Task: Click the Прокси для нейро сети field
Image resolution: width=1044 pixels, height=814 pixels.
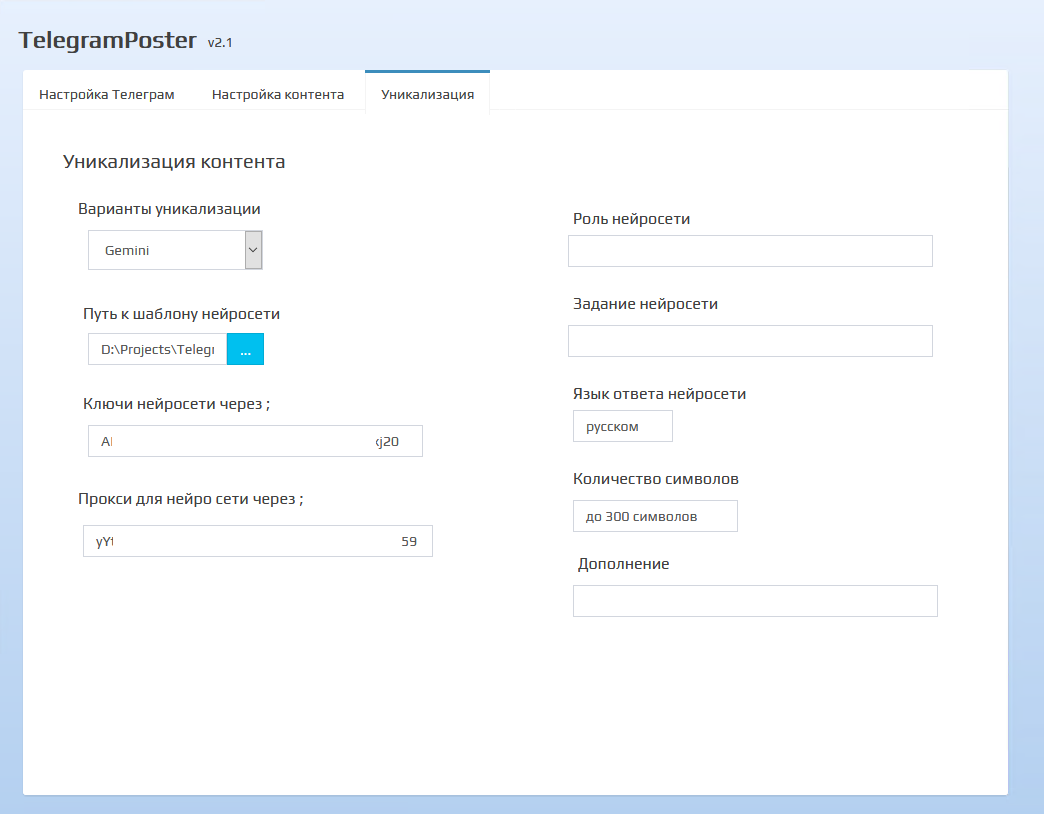Action: coord(258,540)
